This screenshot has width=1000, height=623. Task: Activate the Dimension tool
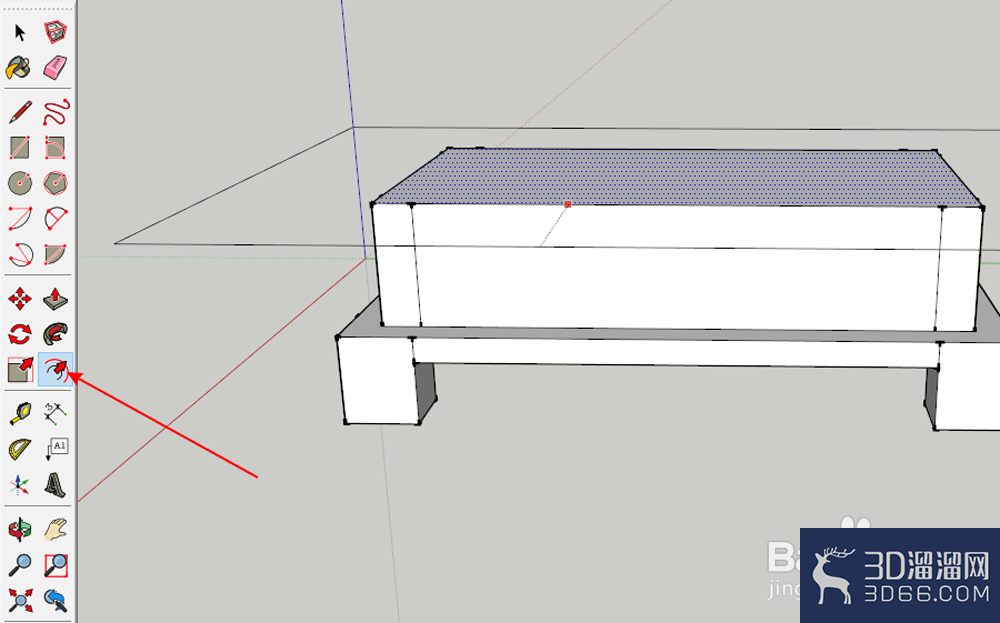55,414
